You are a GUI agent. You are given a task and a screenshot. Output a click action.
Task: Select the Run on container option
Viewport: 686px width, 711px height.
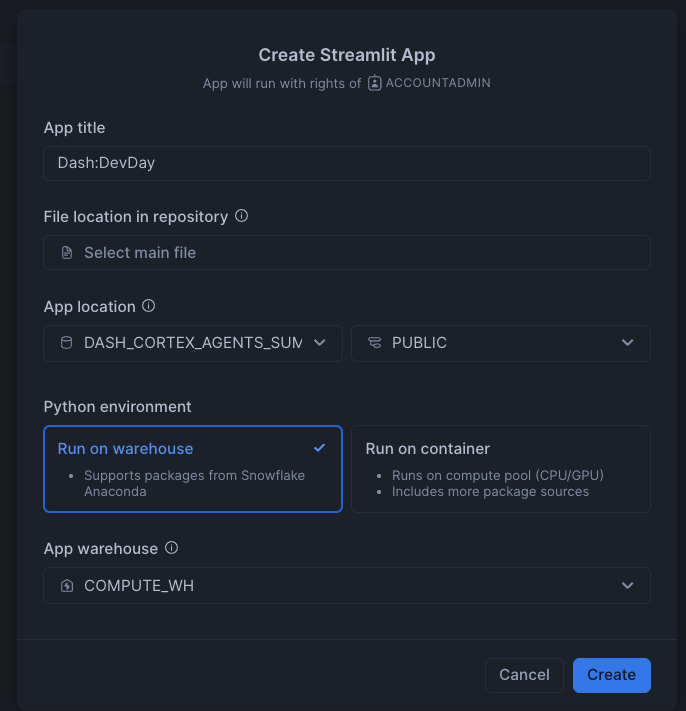(501, 469)
